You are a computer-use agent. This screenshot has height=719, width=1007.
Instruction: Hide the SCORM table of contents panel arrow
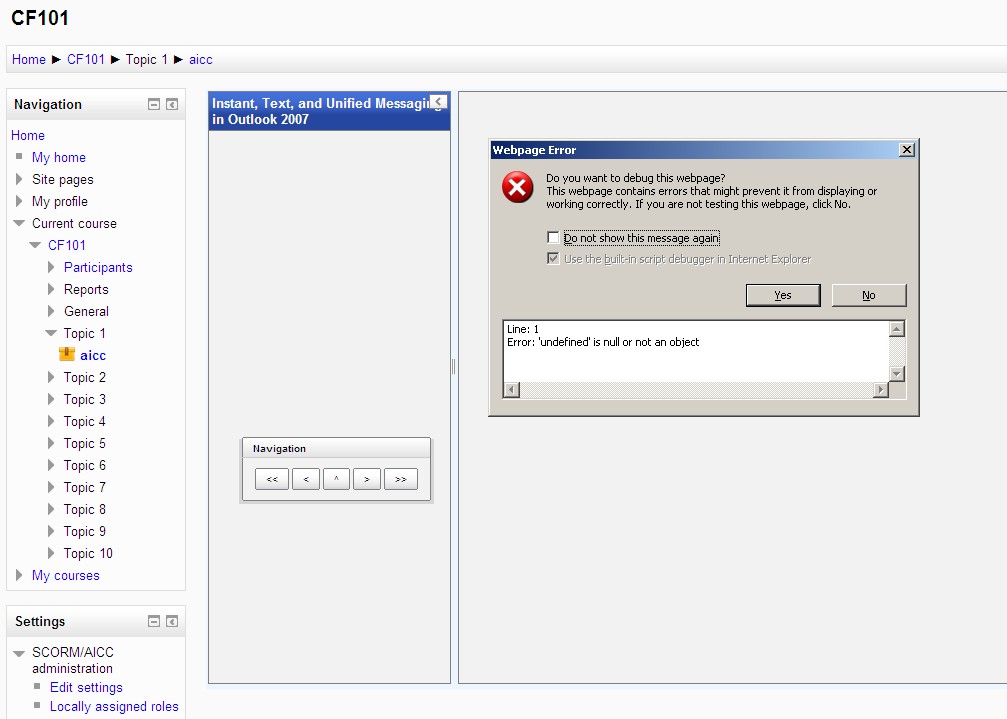439,101
